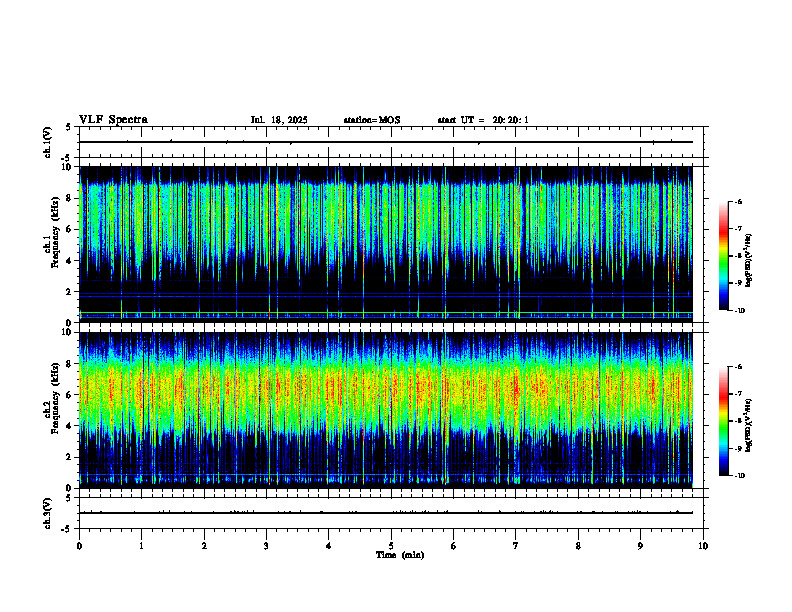Click the "-7" tick on ch.2 color bar

point(738,394)
